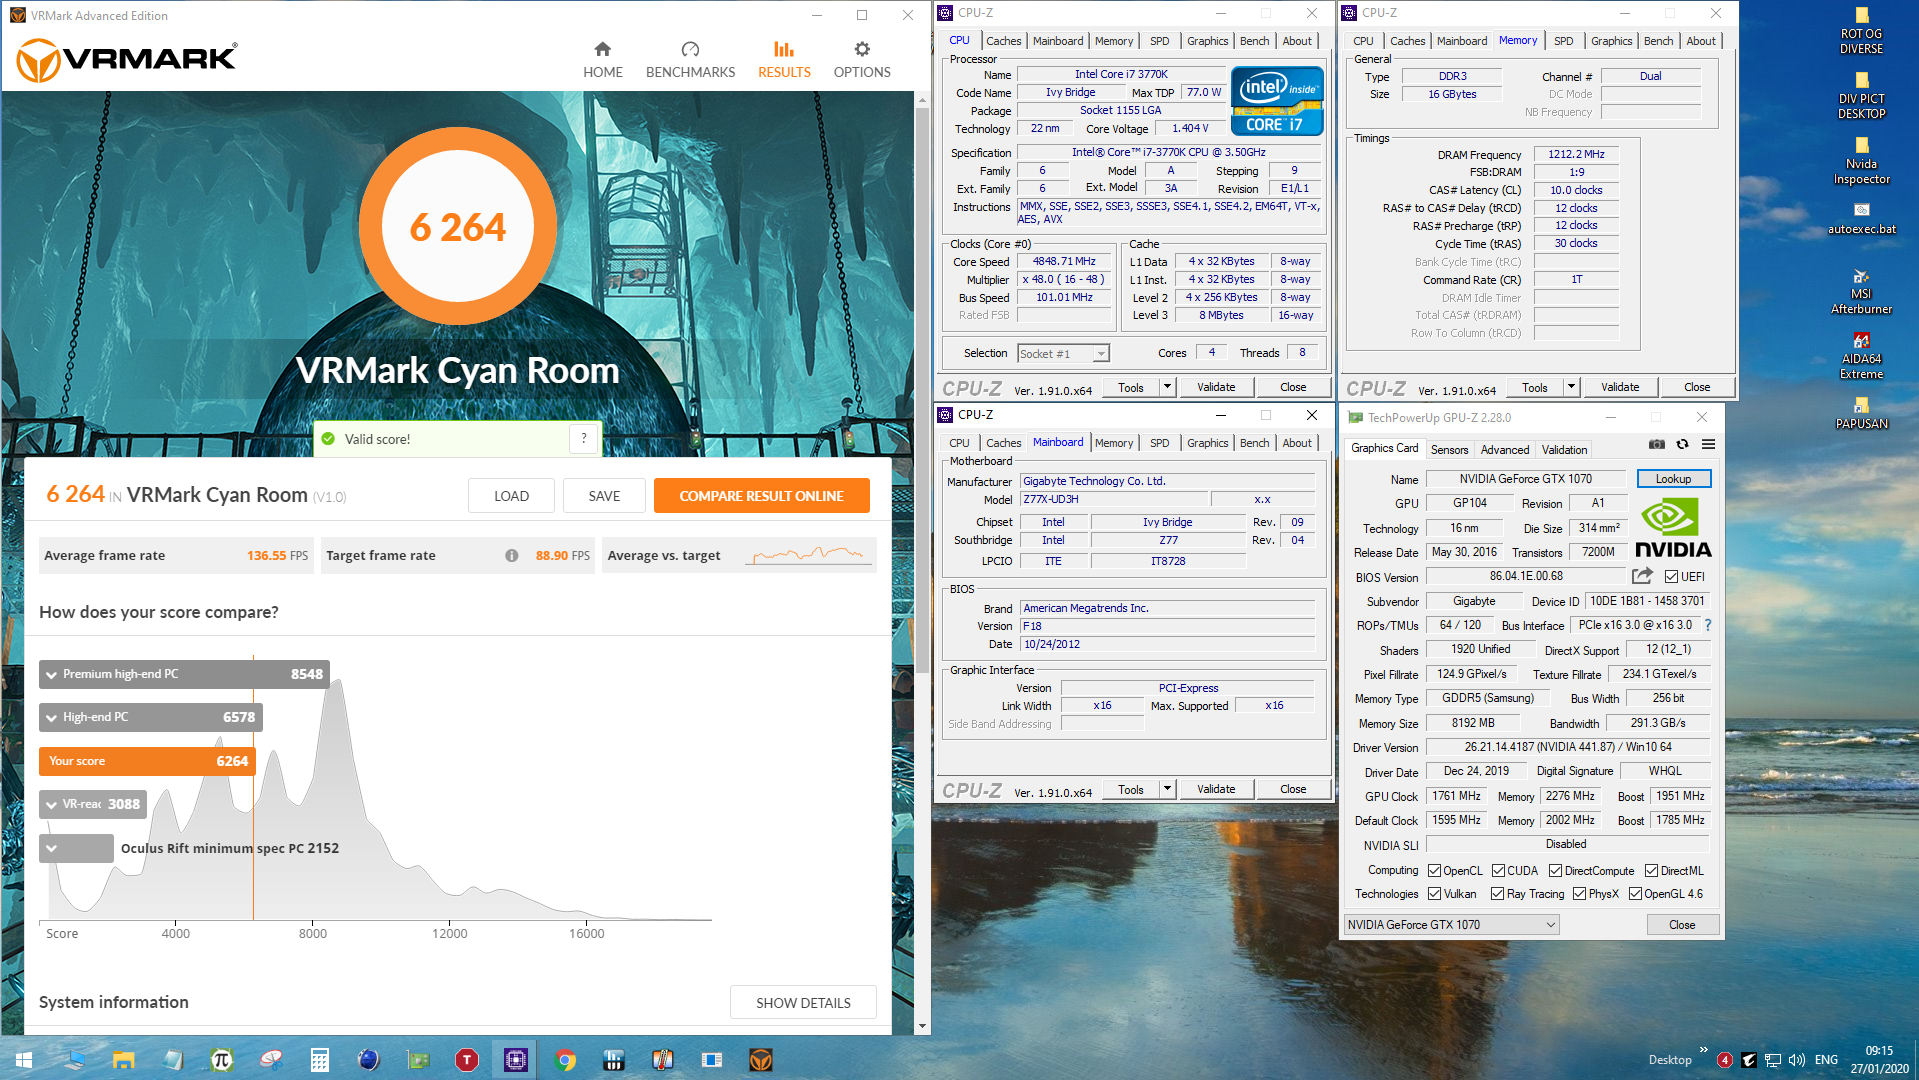Open the ROT OG DIVERSE desktop folder

pyautogui.click(x=1861, y=31)
